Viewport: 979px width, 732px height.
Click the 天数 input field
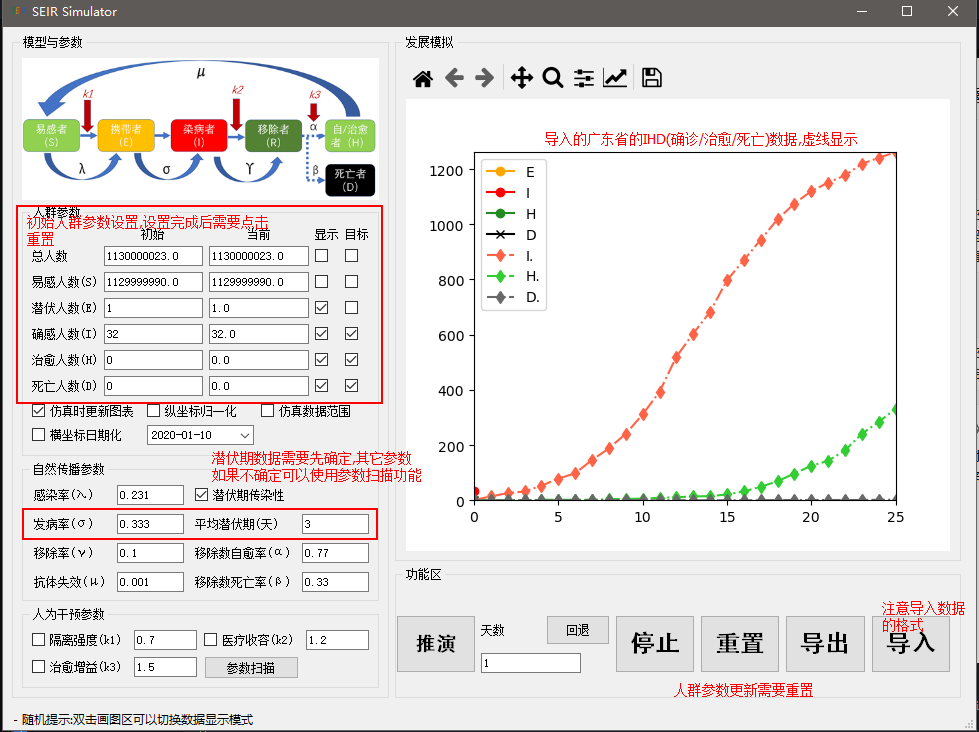pos(530,663)
